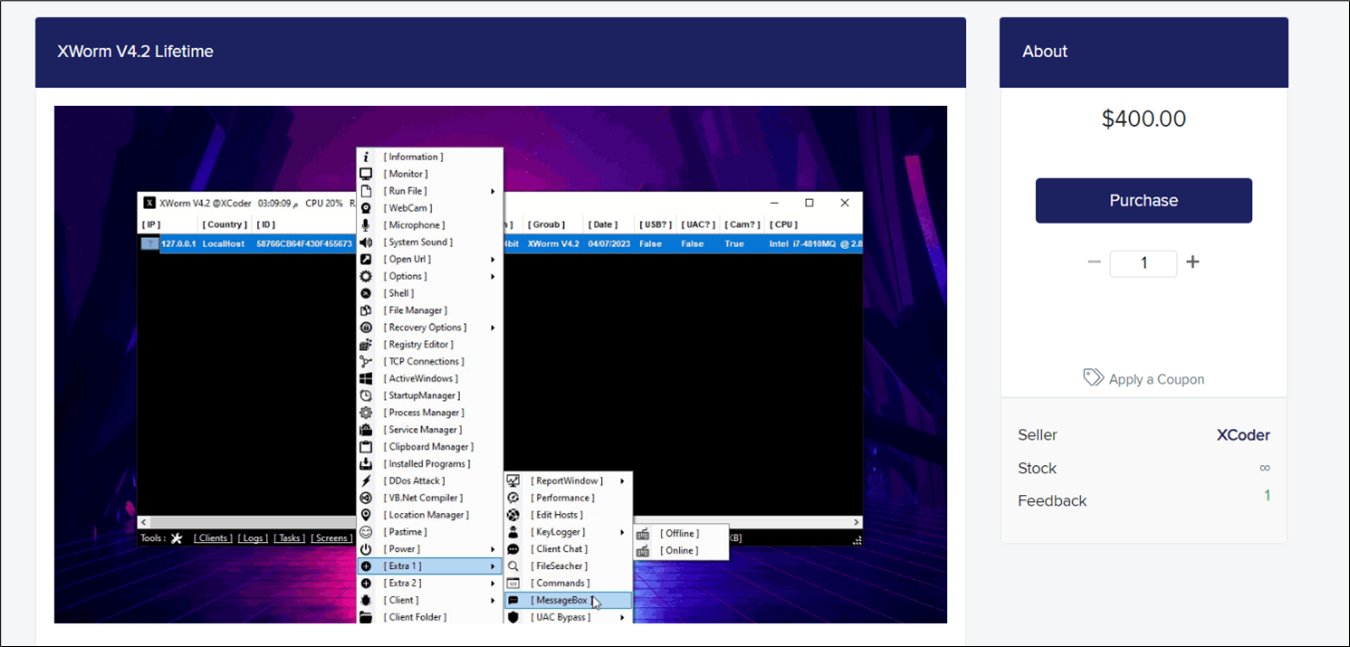Click the quantity increment plus control
Screen dimensions: 1350x647
pyautogui.click(x=1193, y=262)
